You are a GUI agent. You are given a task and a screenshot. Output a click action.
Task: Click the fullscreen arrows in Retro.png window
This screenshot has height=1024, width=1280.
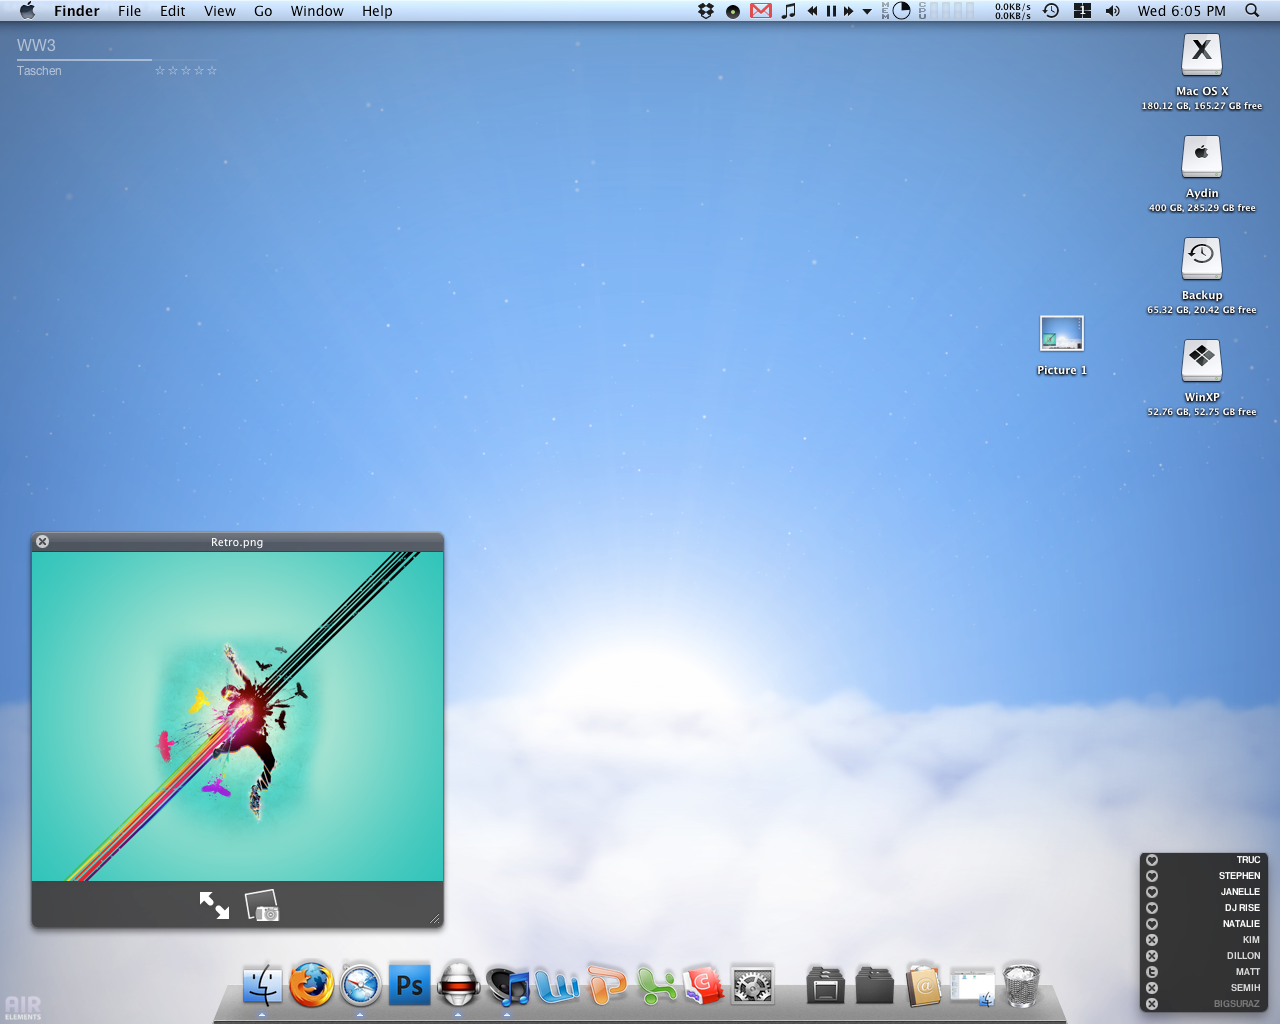pos(214,905)
